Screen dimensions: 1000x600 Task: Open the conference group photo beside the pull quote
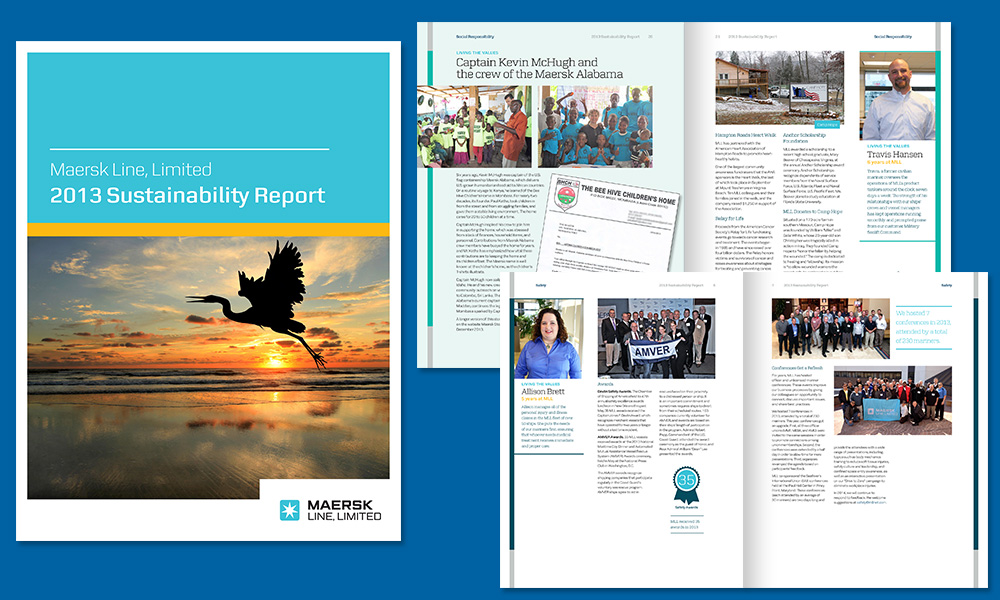pos(830,328)
